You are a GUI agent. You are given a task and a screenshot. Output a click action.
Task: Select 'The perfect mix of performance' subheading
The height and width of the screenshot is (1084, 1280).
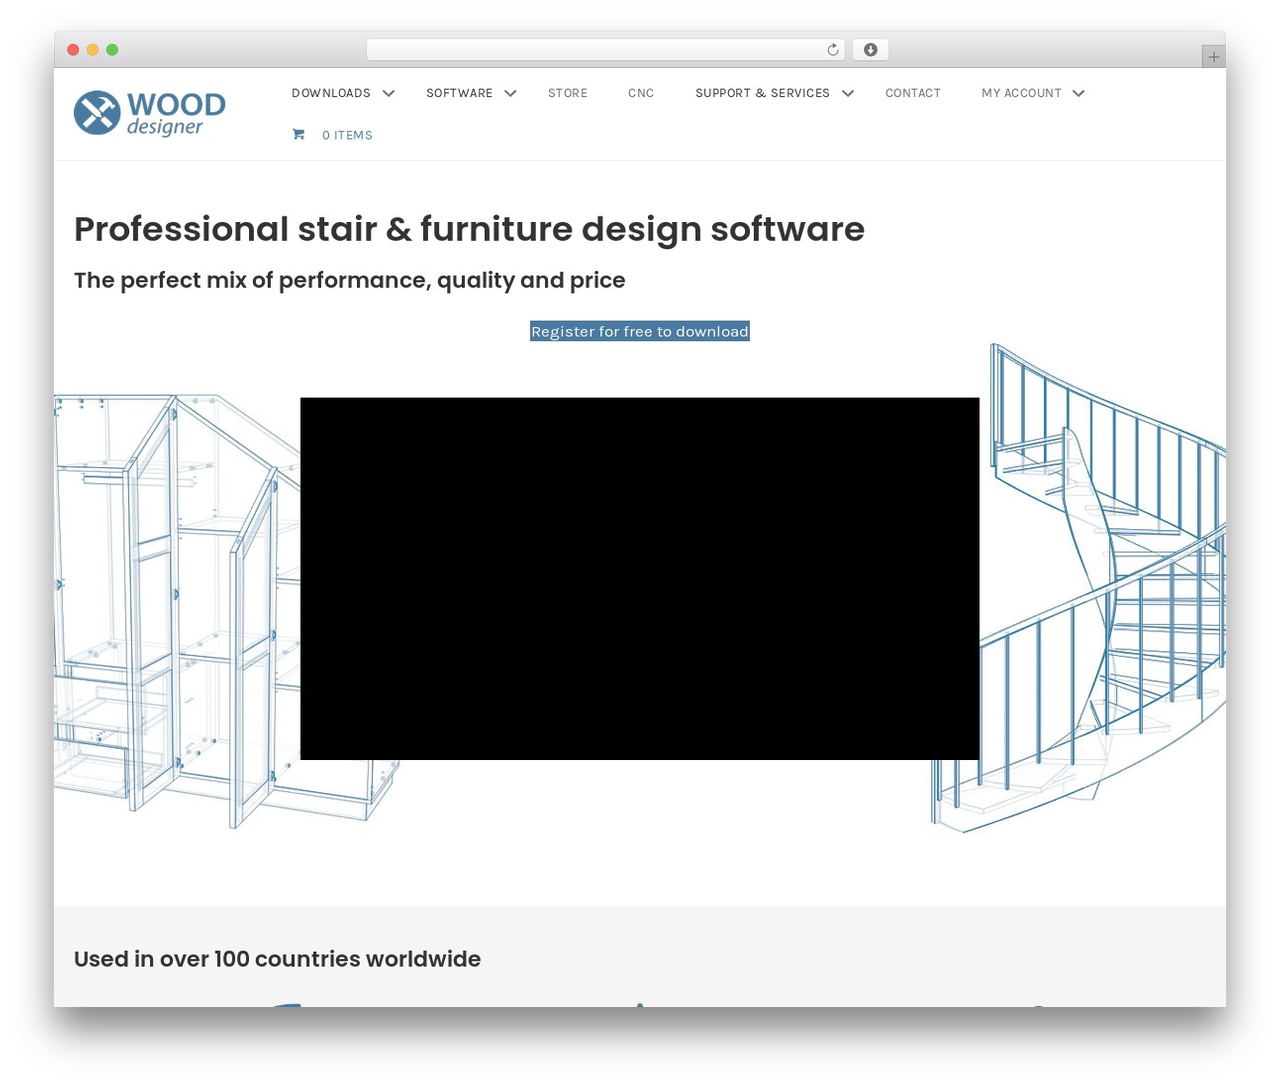pyautogui.click(x=350, y=280)
